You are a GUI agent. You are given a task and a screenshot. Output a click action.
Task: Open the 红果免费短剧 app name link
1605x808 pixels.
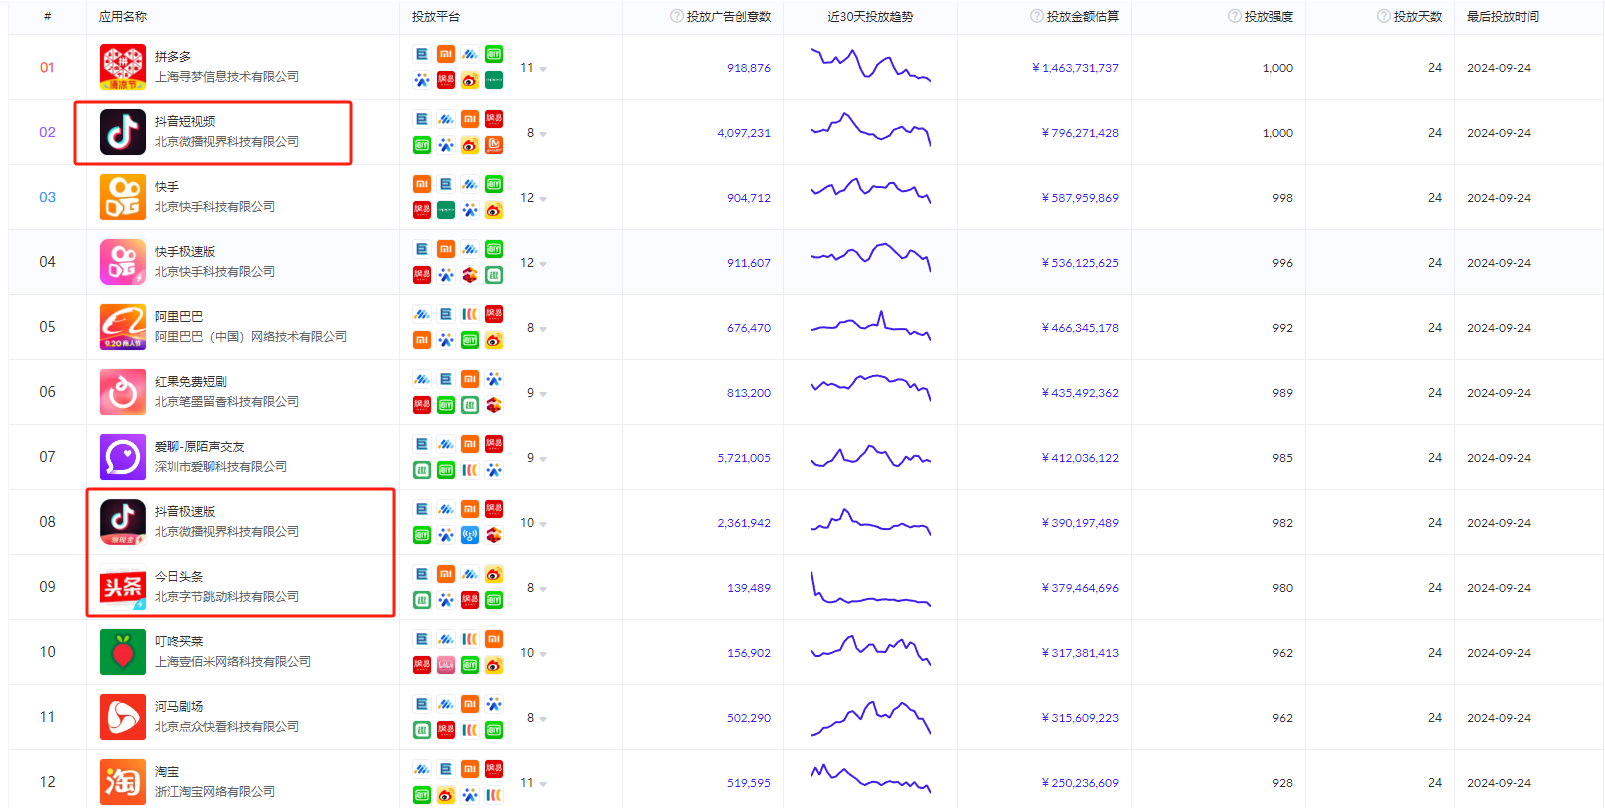(190, 381)
